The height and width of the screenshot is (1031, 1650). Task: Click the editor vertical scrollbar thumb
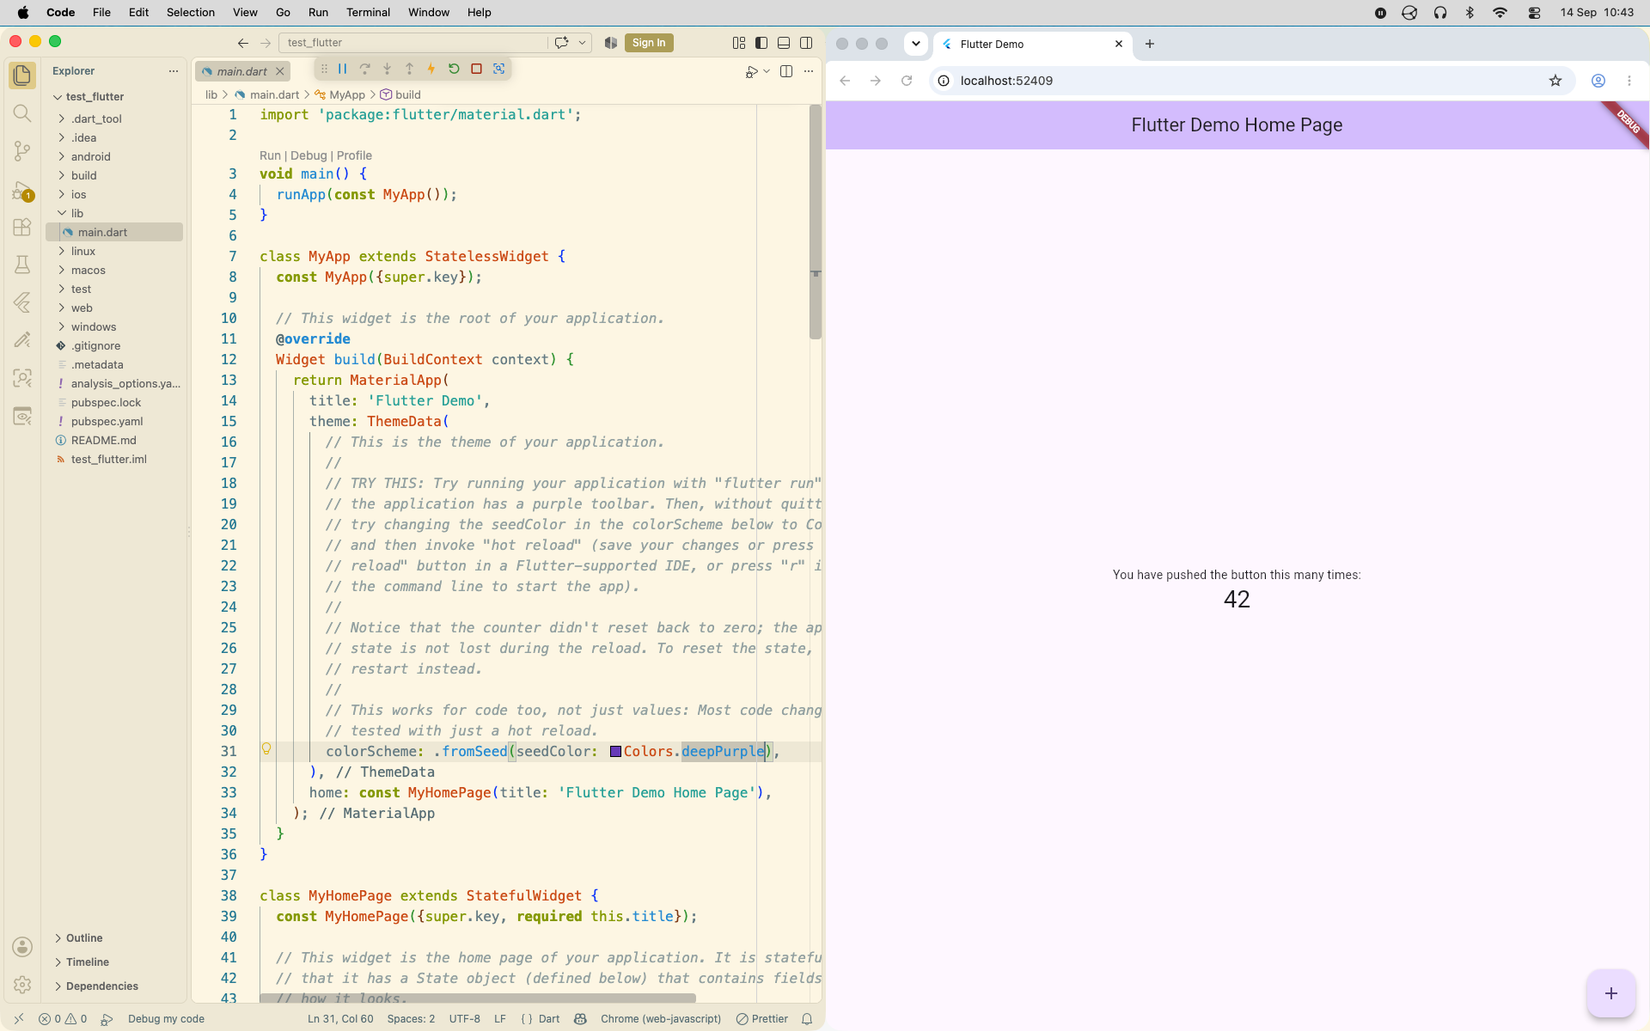pos(815,221)
